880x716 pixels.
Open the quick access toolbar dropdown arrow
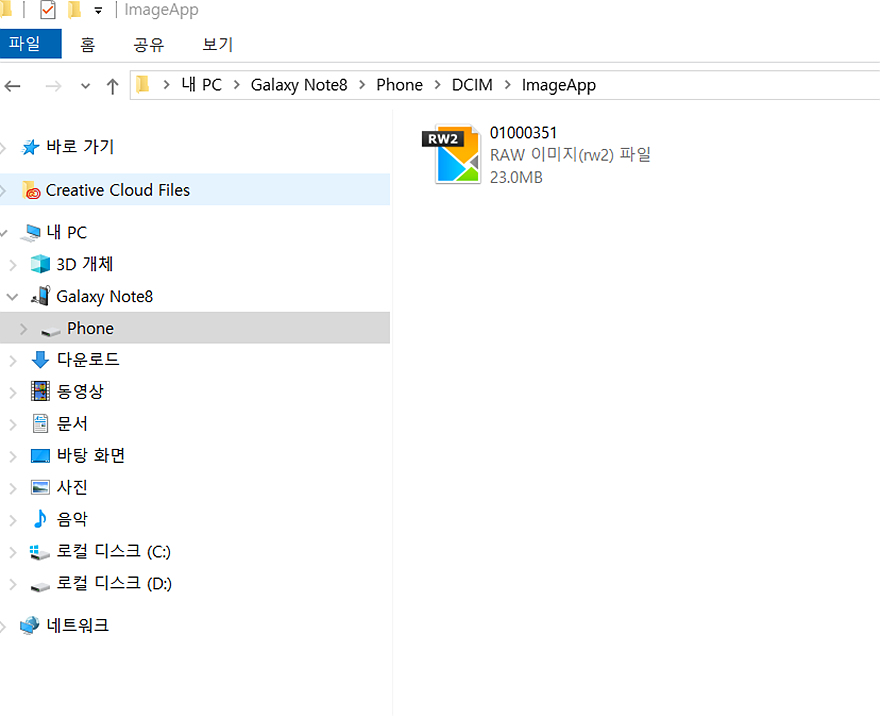click(98, 11)
